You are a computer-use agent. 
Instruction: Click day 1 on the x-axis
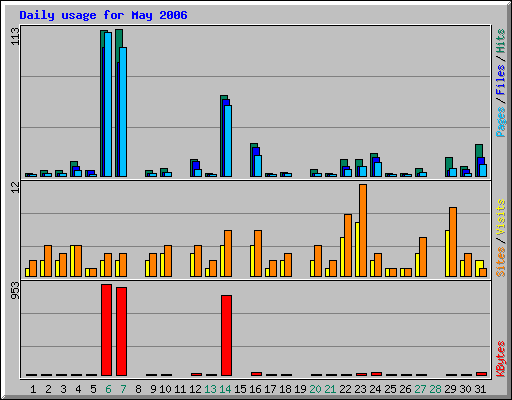click(33, 389)
